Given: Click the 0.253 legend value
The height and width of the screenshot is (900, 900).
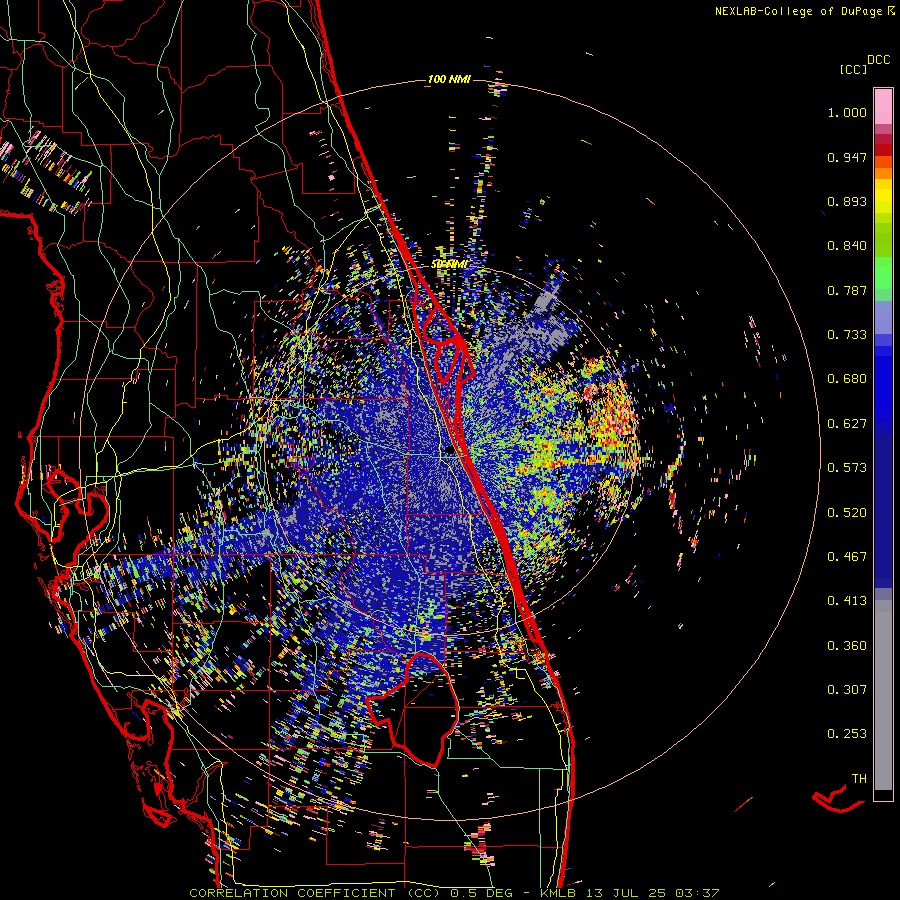Looking at the screenshot, I should [847, 734].
